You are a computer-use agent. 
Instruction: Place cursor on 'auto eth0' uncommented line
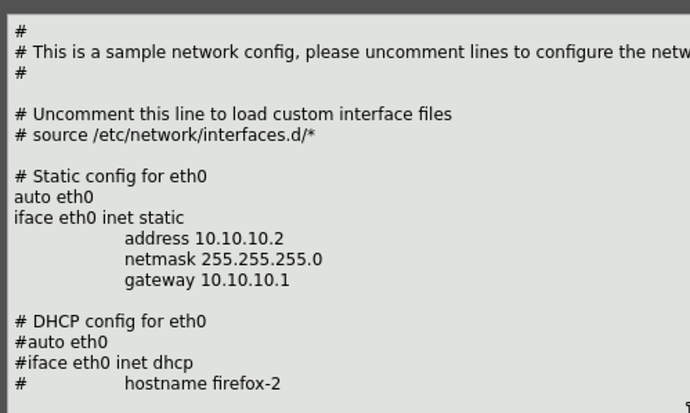click(54, 198)
